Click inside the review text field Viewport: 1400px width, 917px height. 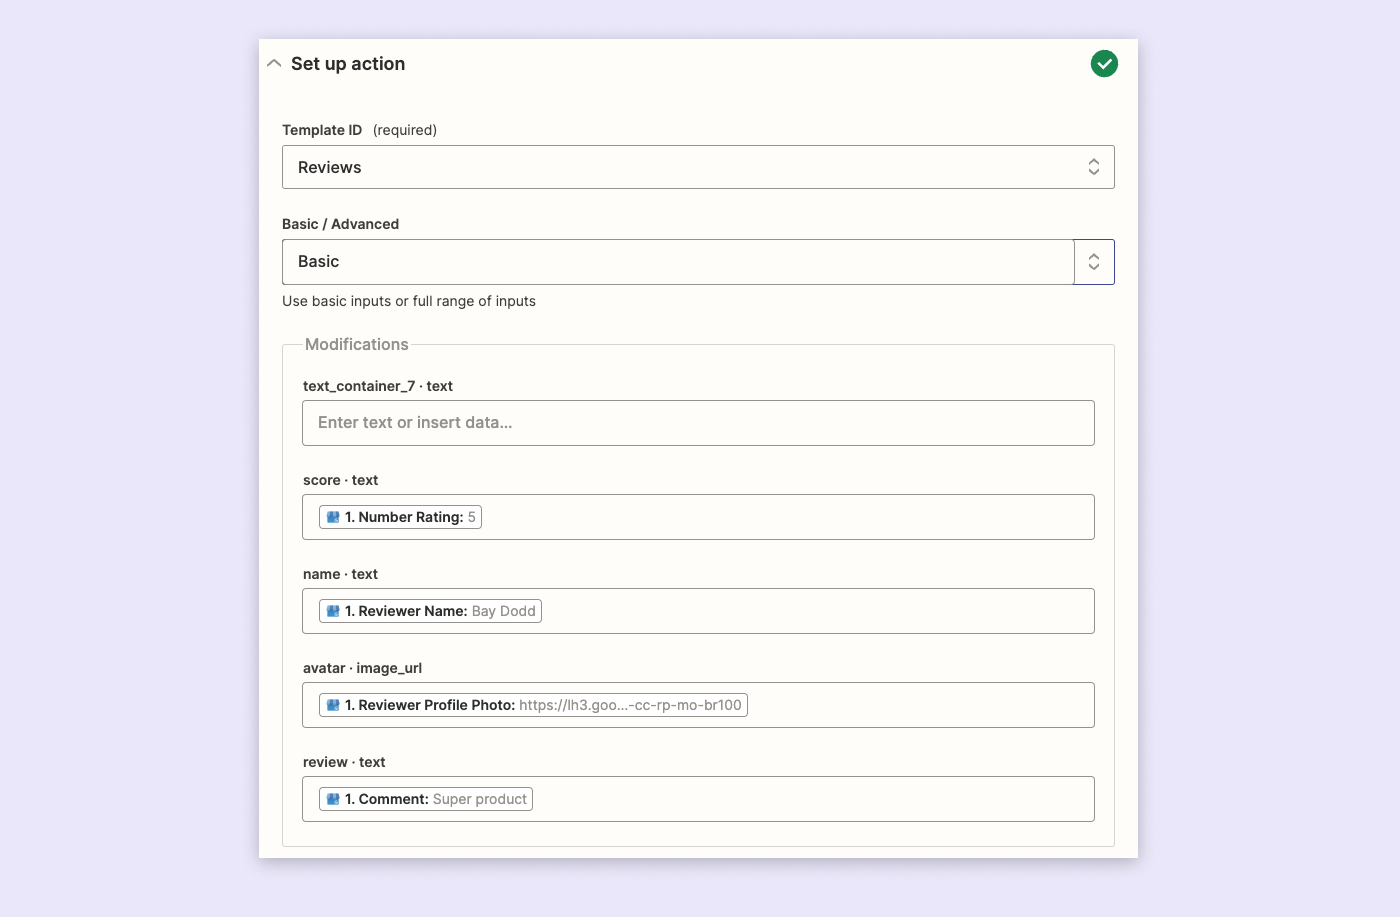pos(800,798)
